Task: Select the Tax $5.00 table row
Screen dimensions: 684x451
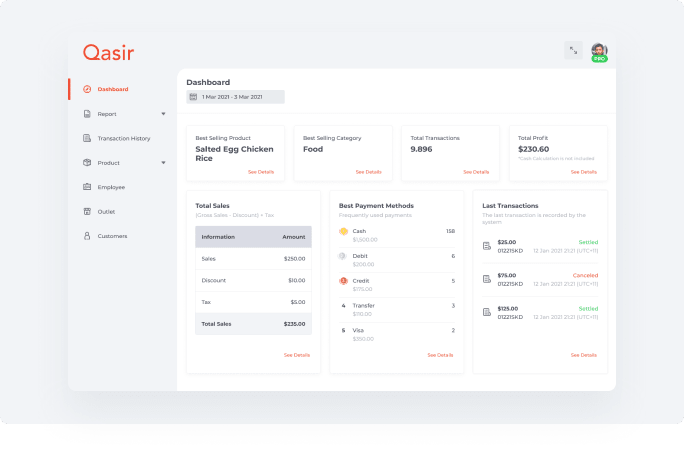Action: point(253,302)
